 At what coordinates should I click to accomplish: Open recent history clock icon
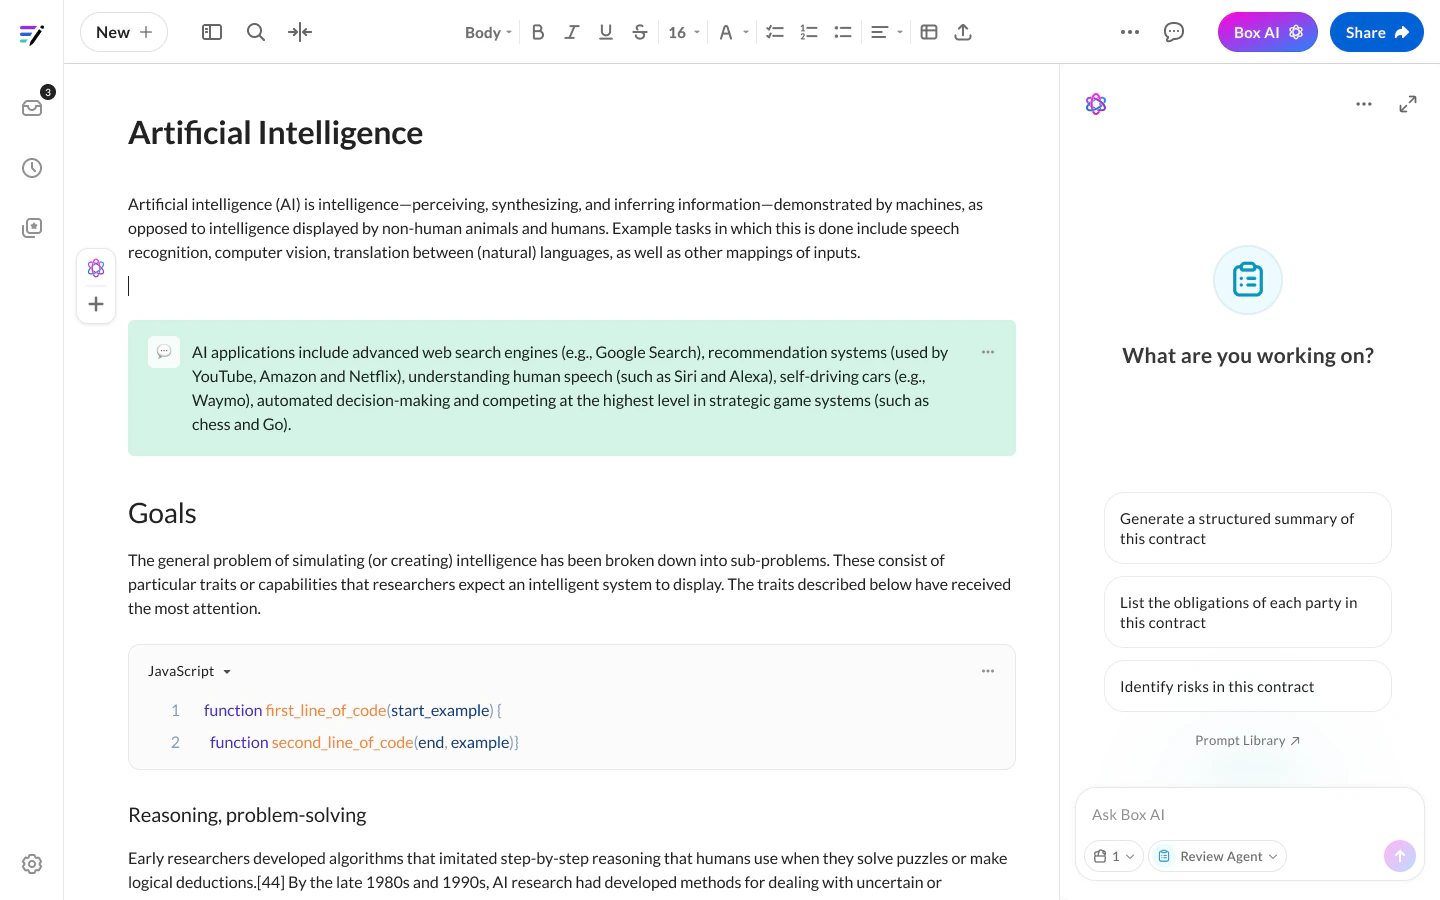[32, 168]
